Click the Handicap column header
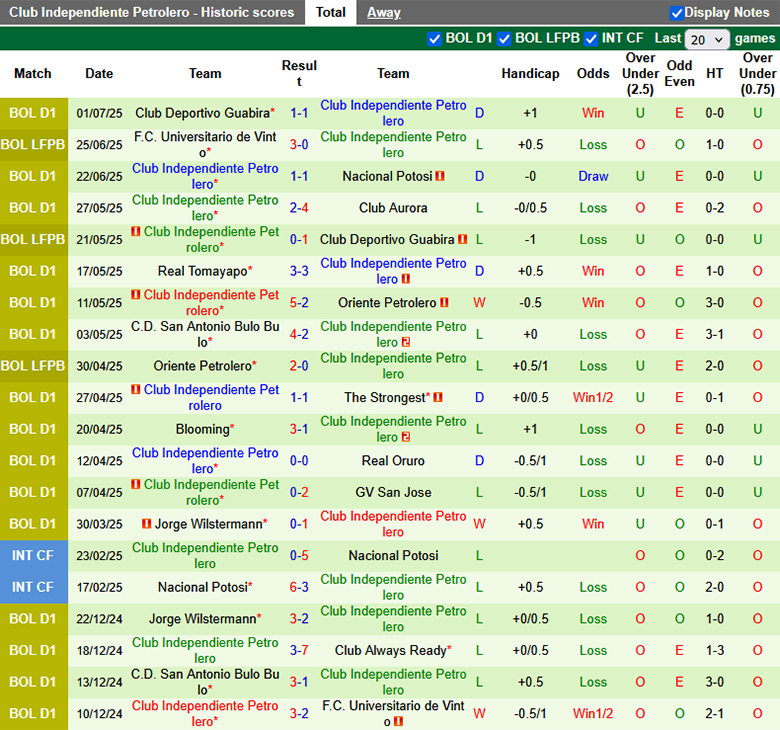This screenshot has width=780, height=730. tap(530, 74)
